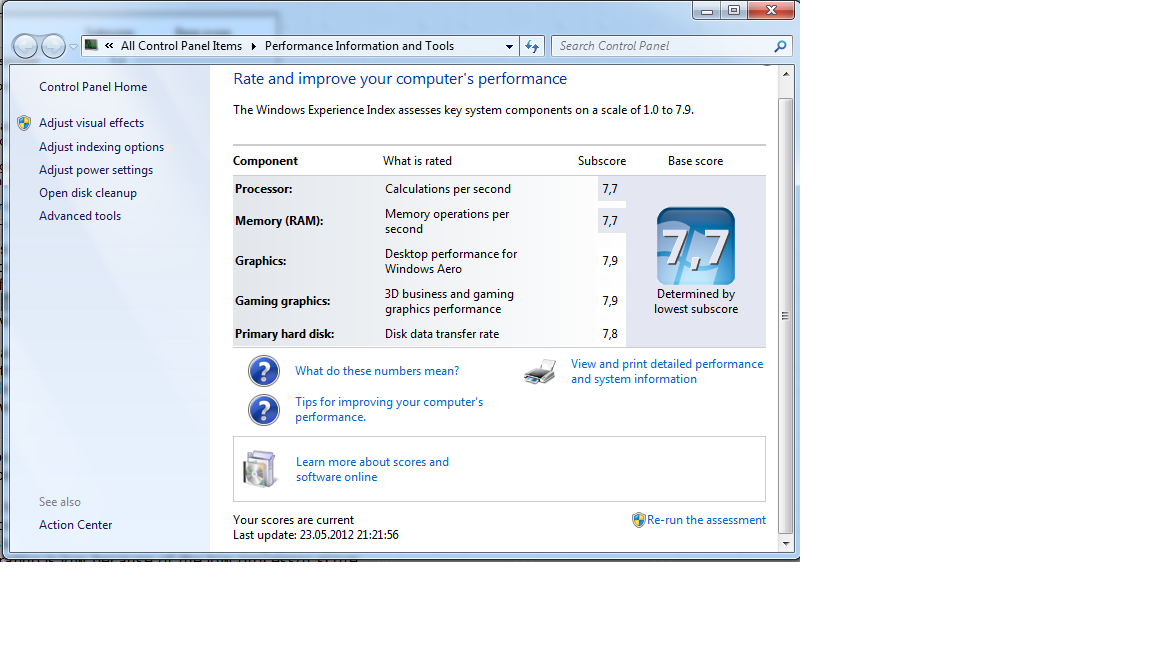Open Learn more about scores and software online
This screenshot has height=648, width=1152.
point(372,469)
